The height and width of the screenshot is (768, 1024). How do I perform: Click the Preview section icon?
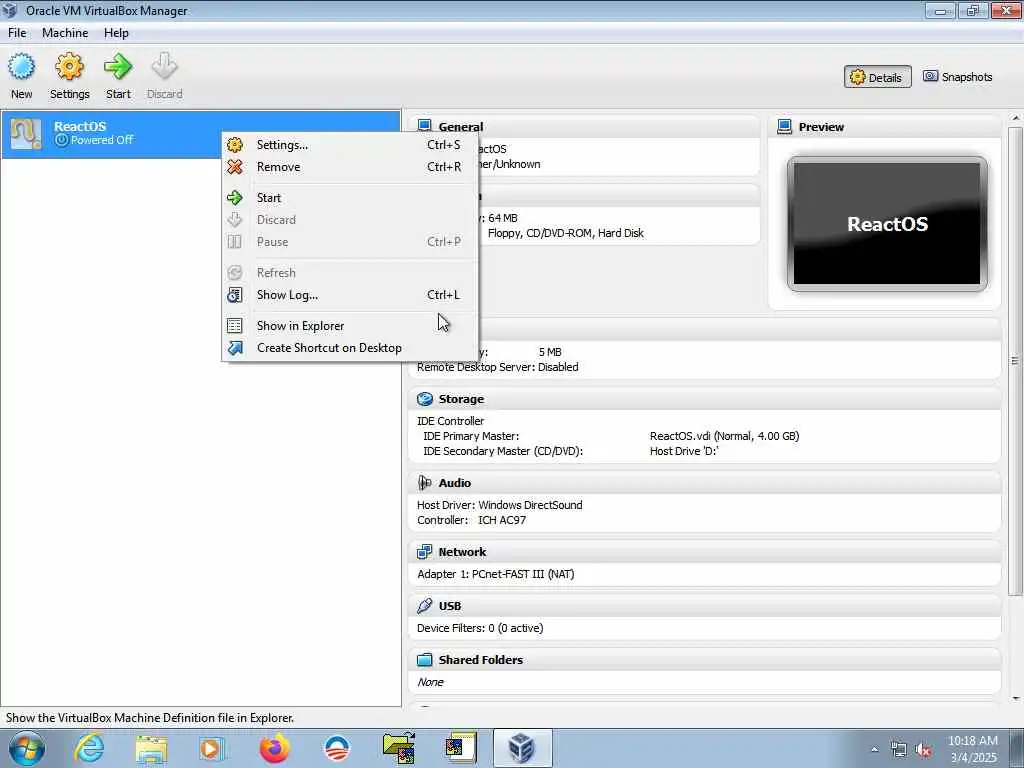coord(784,127)
